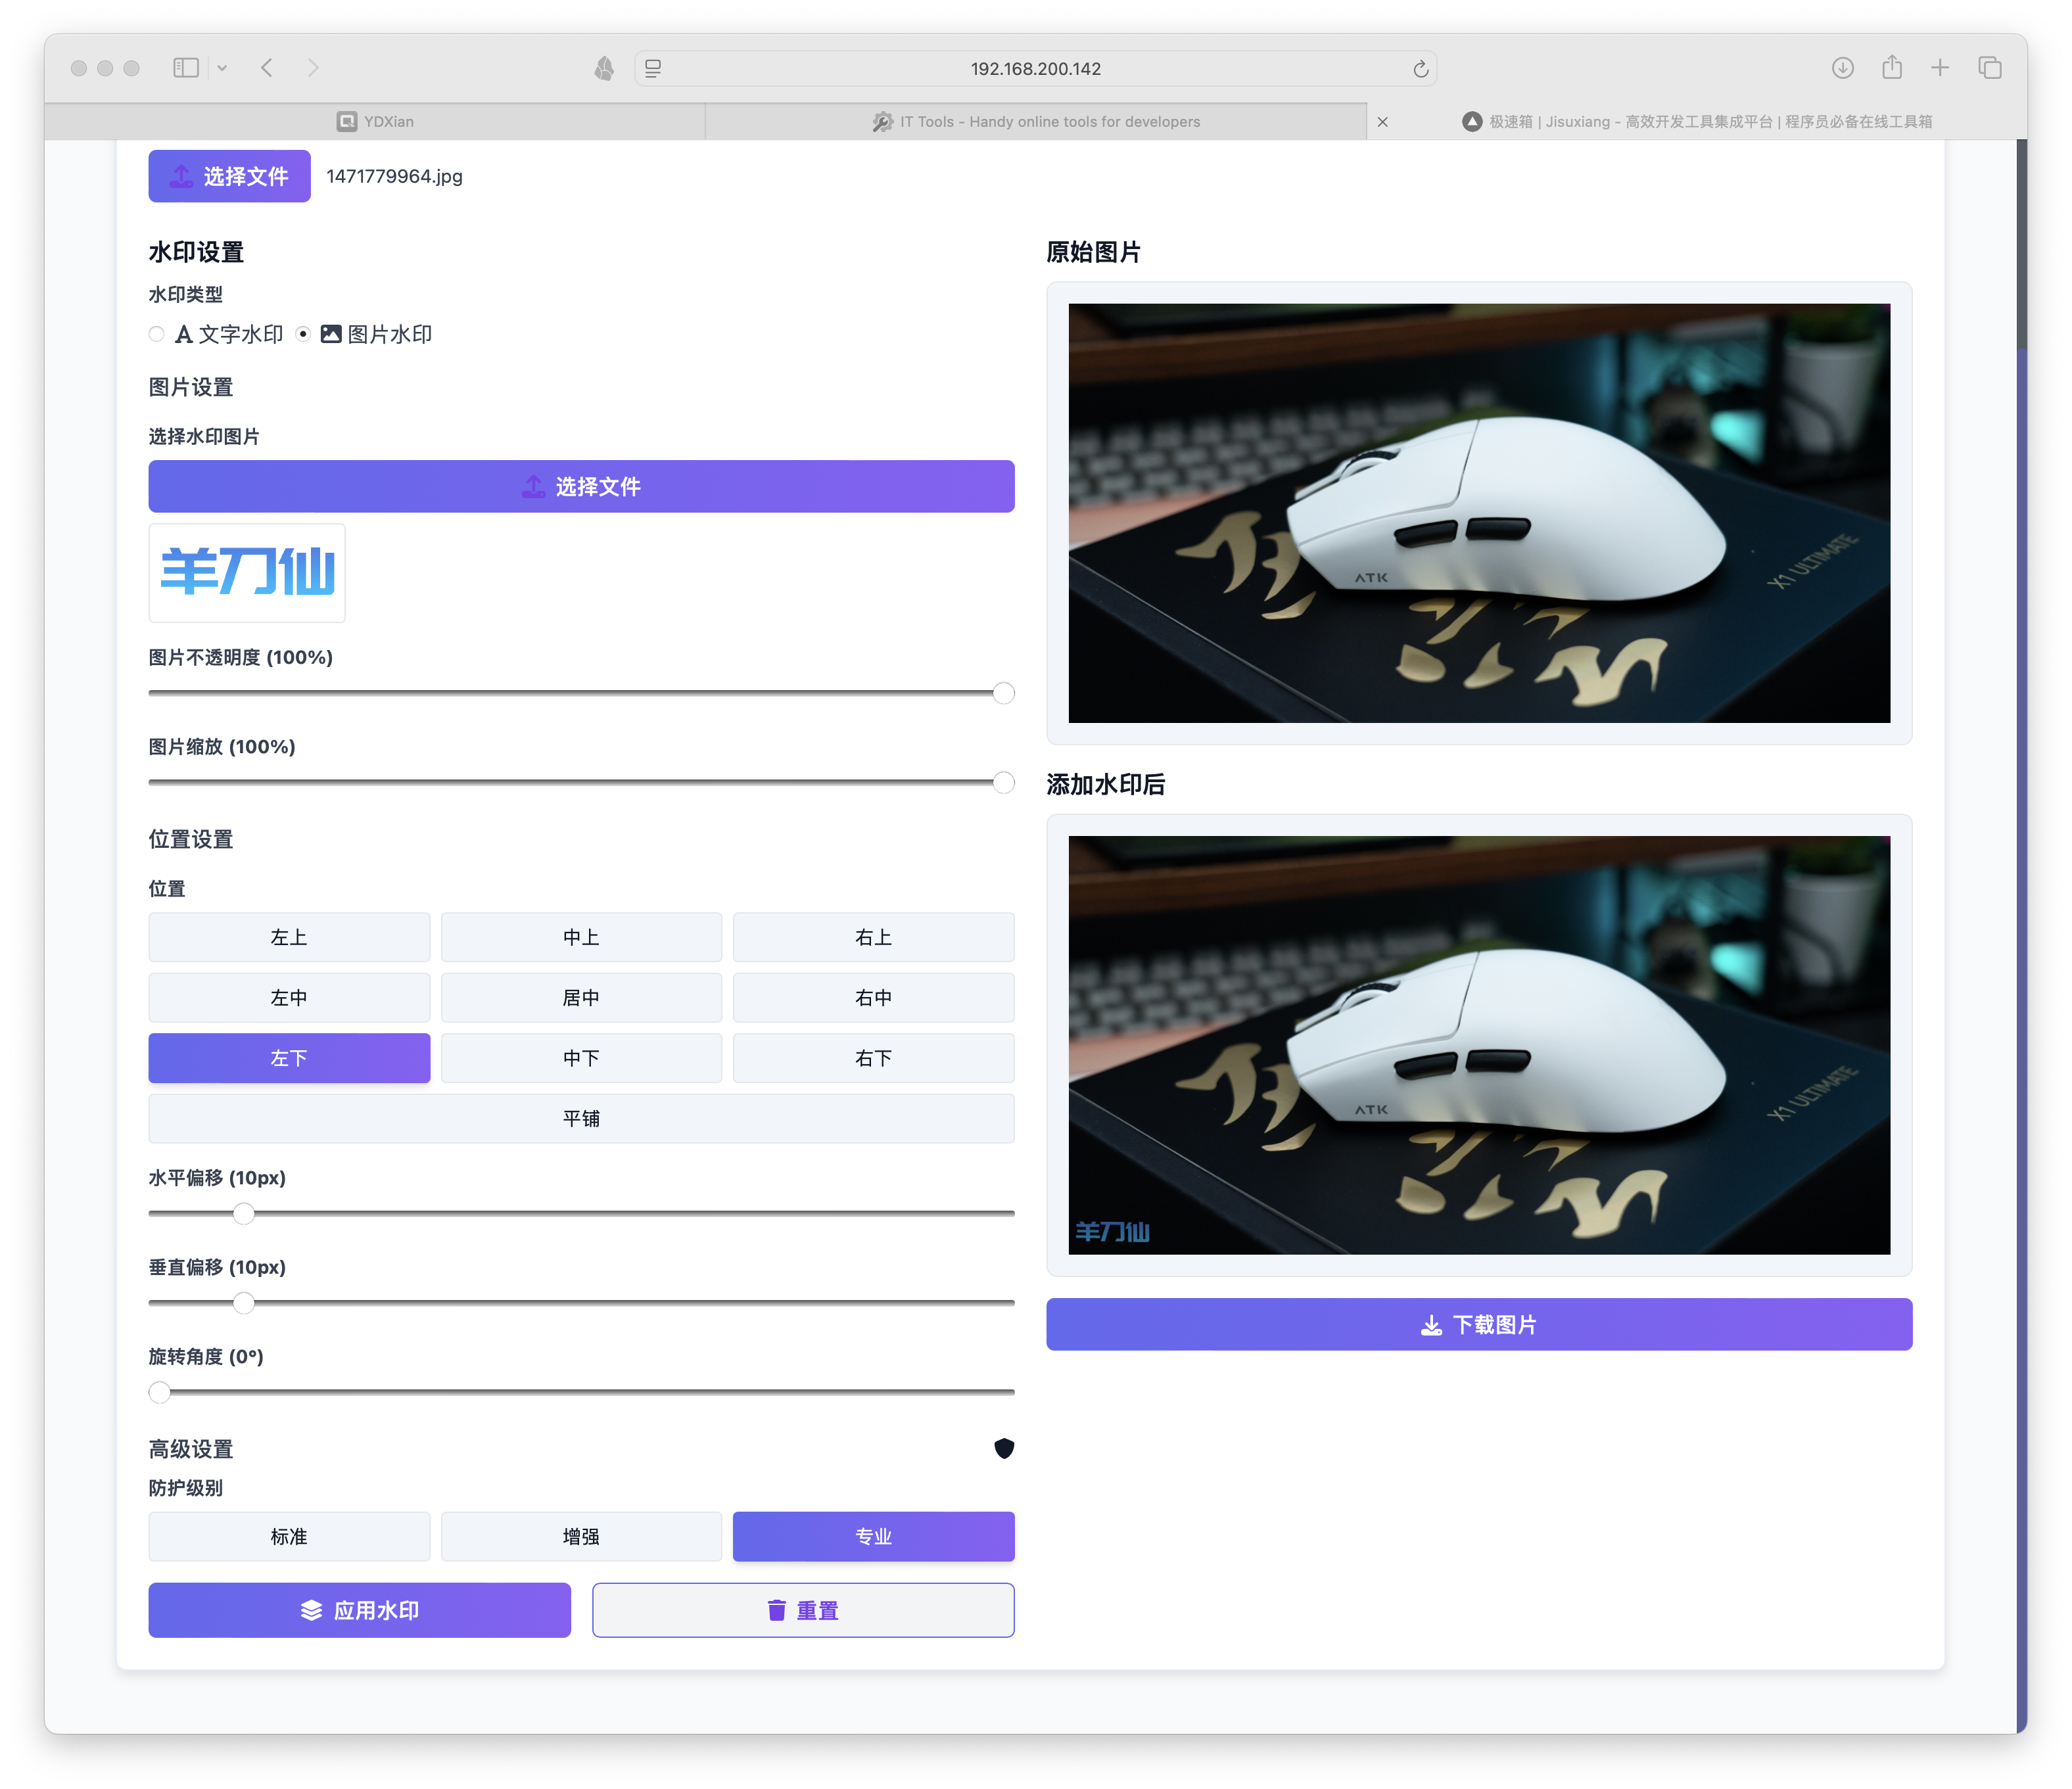Select the 标准 protection level
The width and height of the screenshot is (2072, 1789).
click(289, 1536)
